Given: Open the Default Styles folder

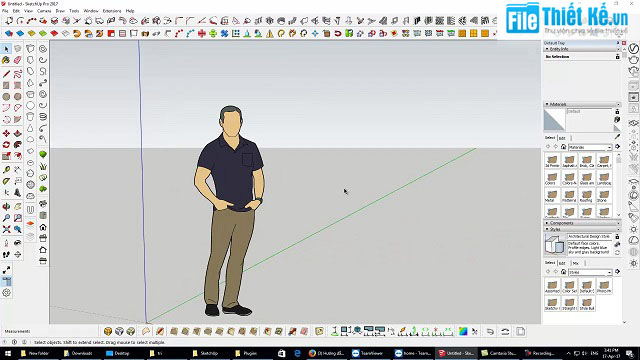Looking at the screenshot, I should coord(587,286).
